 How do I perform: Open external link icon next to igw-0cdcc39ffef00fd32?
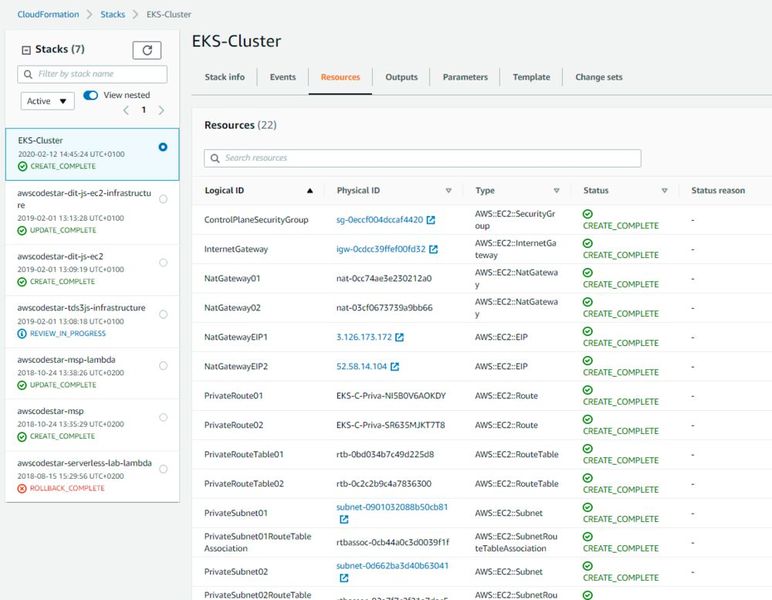pyautogui.click(x=433, y=250)
